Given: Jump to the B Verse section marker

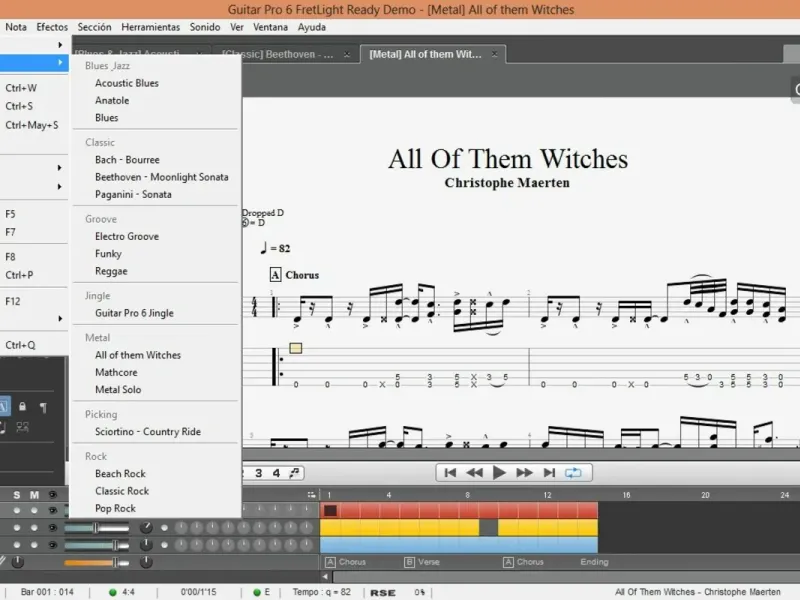Looking at the screenshot, I should pos(423,562).
